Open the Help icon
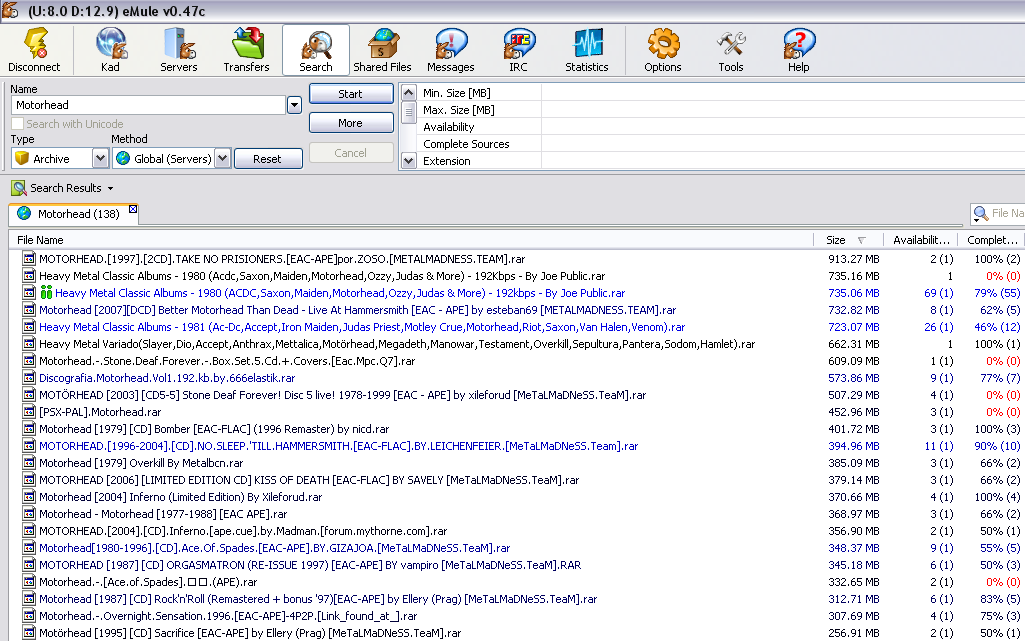Screen dimensions: 1025x641 pyautogui.click(x=799, y=50)
